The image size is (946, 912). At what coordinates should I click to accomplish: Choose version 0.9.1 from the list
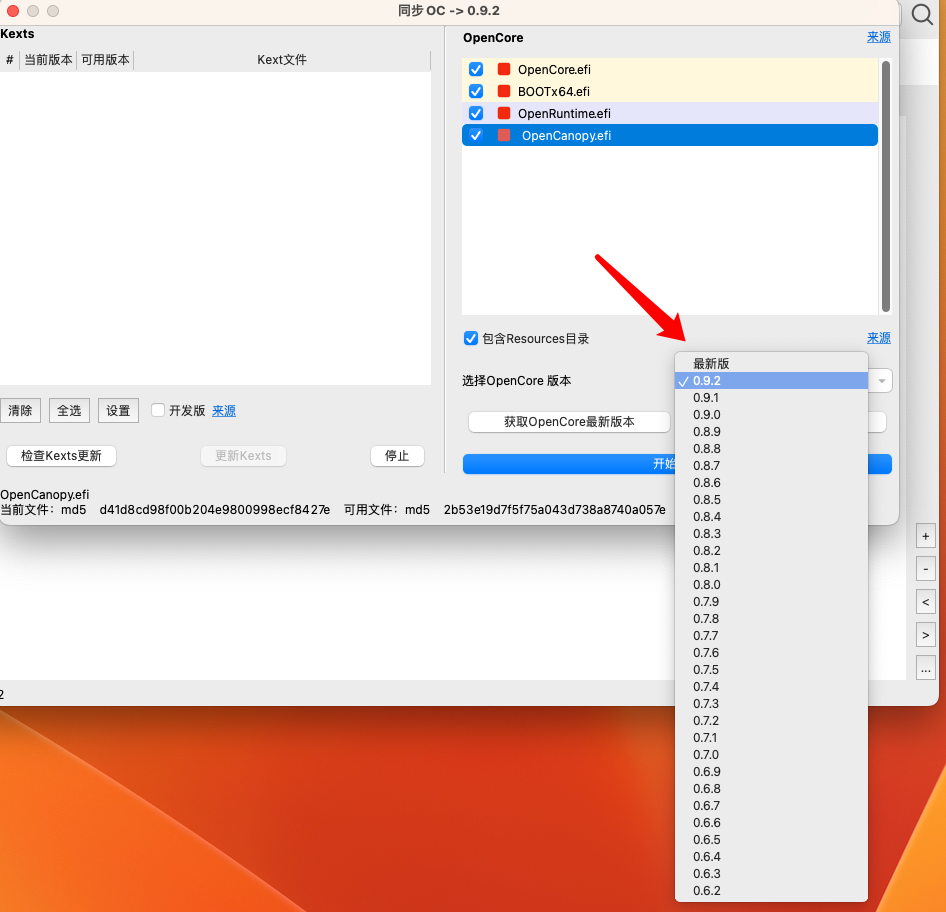pyautogui.click(x=771, y=397)
